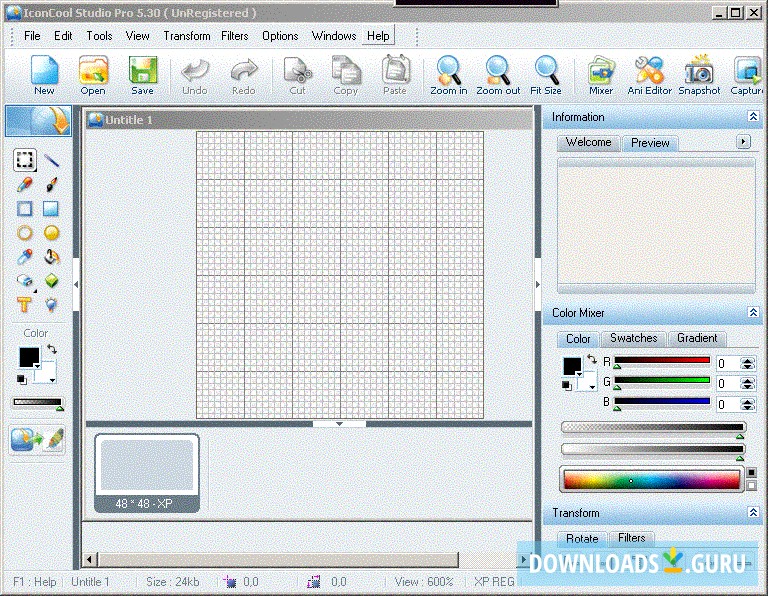Click the Snapshot camera icon
768x596 pixels.
(x=699, y=74)
